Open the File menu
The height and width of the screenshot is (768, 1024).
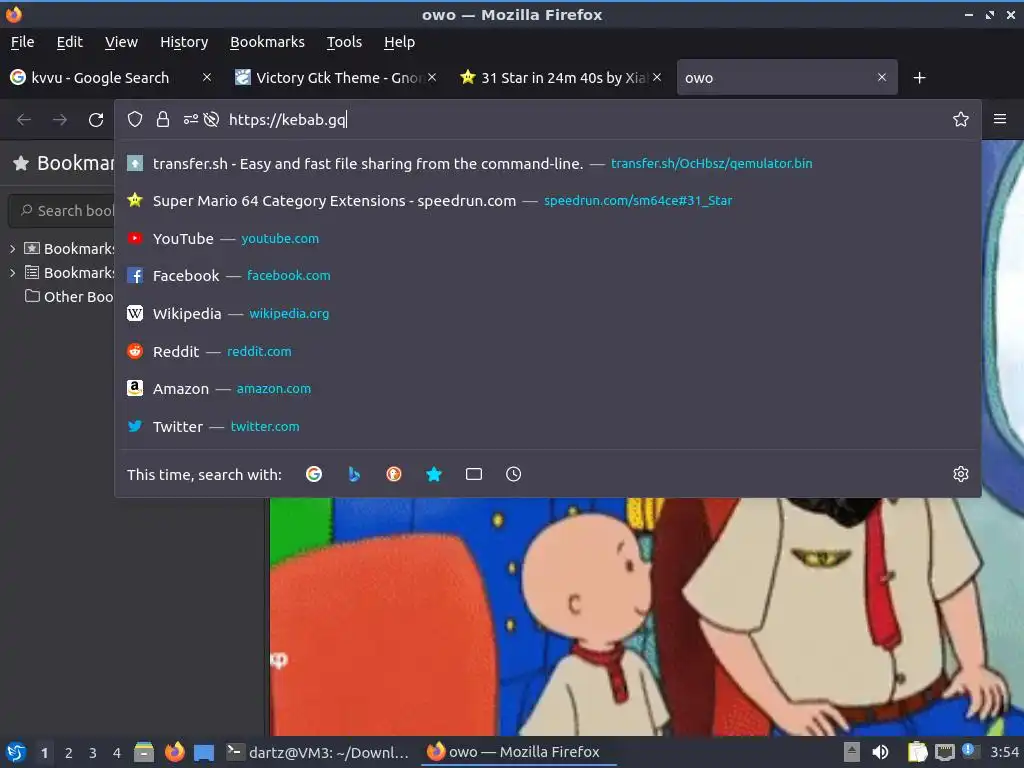pyautogui.click(x=22, y=42)
